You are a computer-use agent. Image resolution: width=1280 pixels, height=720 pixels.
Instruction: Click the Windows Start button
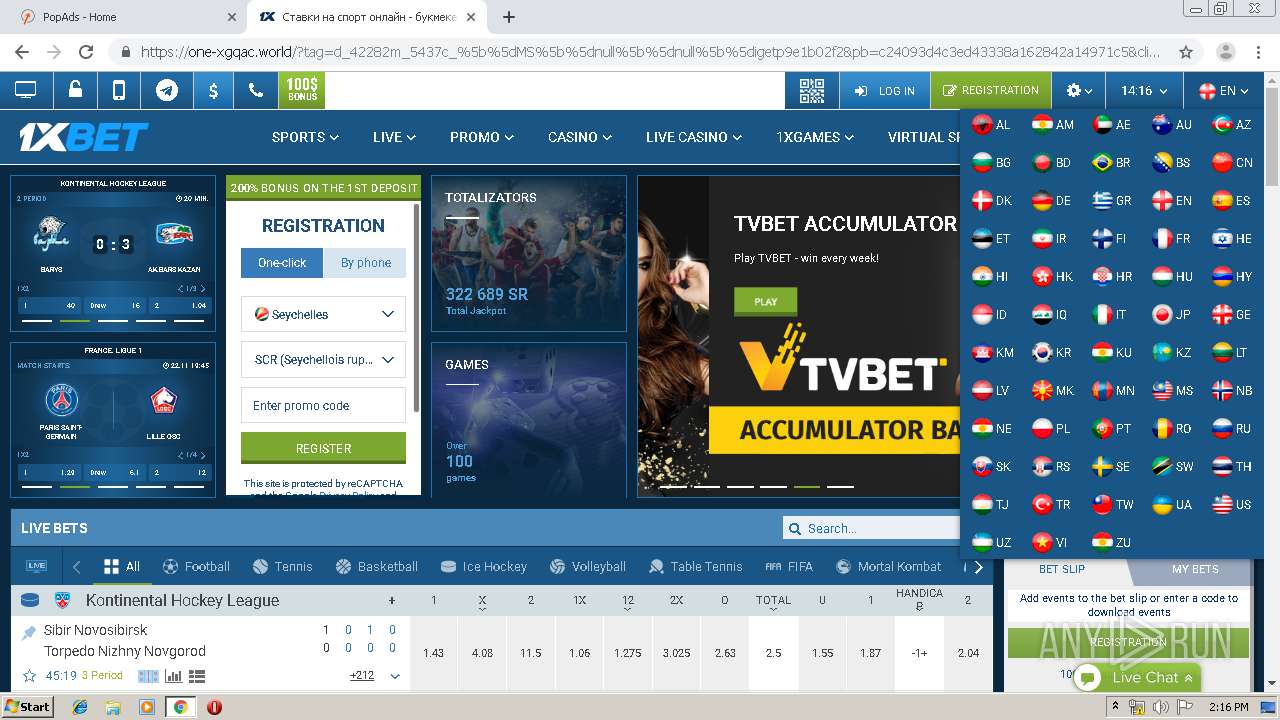[28, 706]
